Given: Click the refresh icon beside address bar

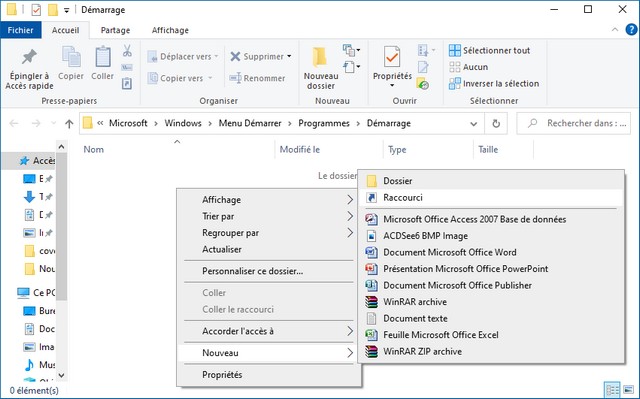Looking at the screenshot, I should (496, 123).
